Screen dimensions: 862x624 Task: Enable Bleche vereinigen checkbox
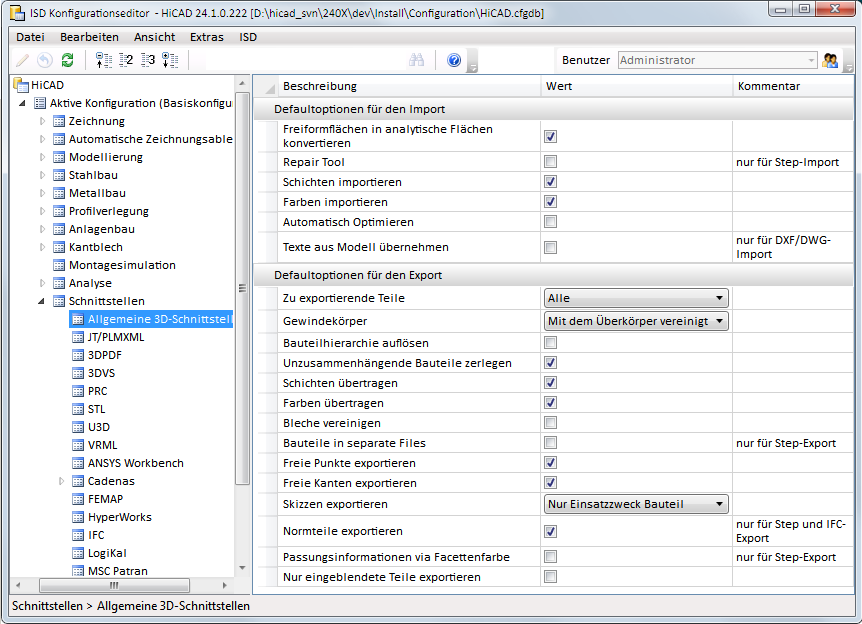550,423
